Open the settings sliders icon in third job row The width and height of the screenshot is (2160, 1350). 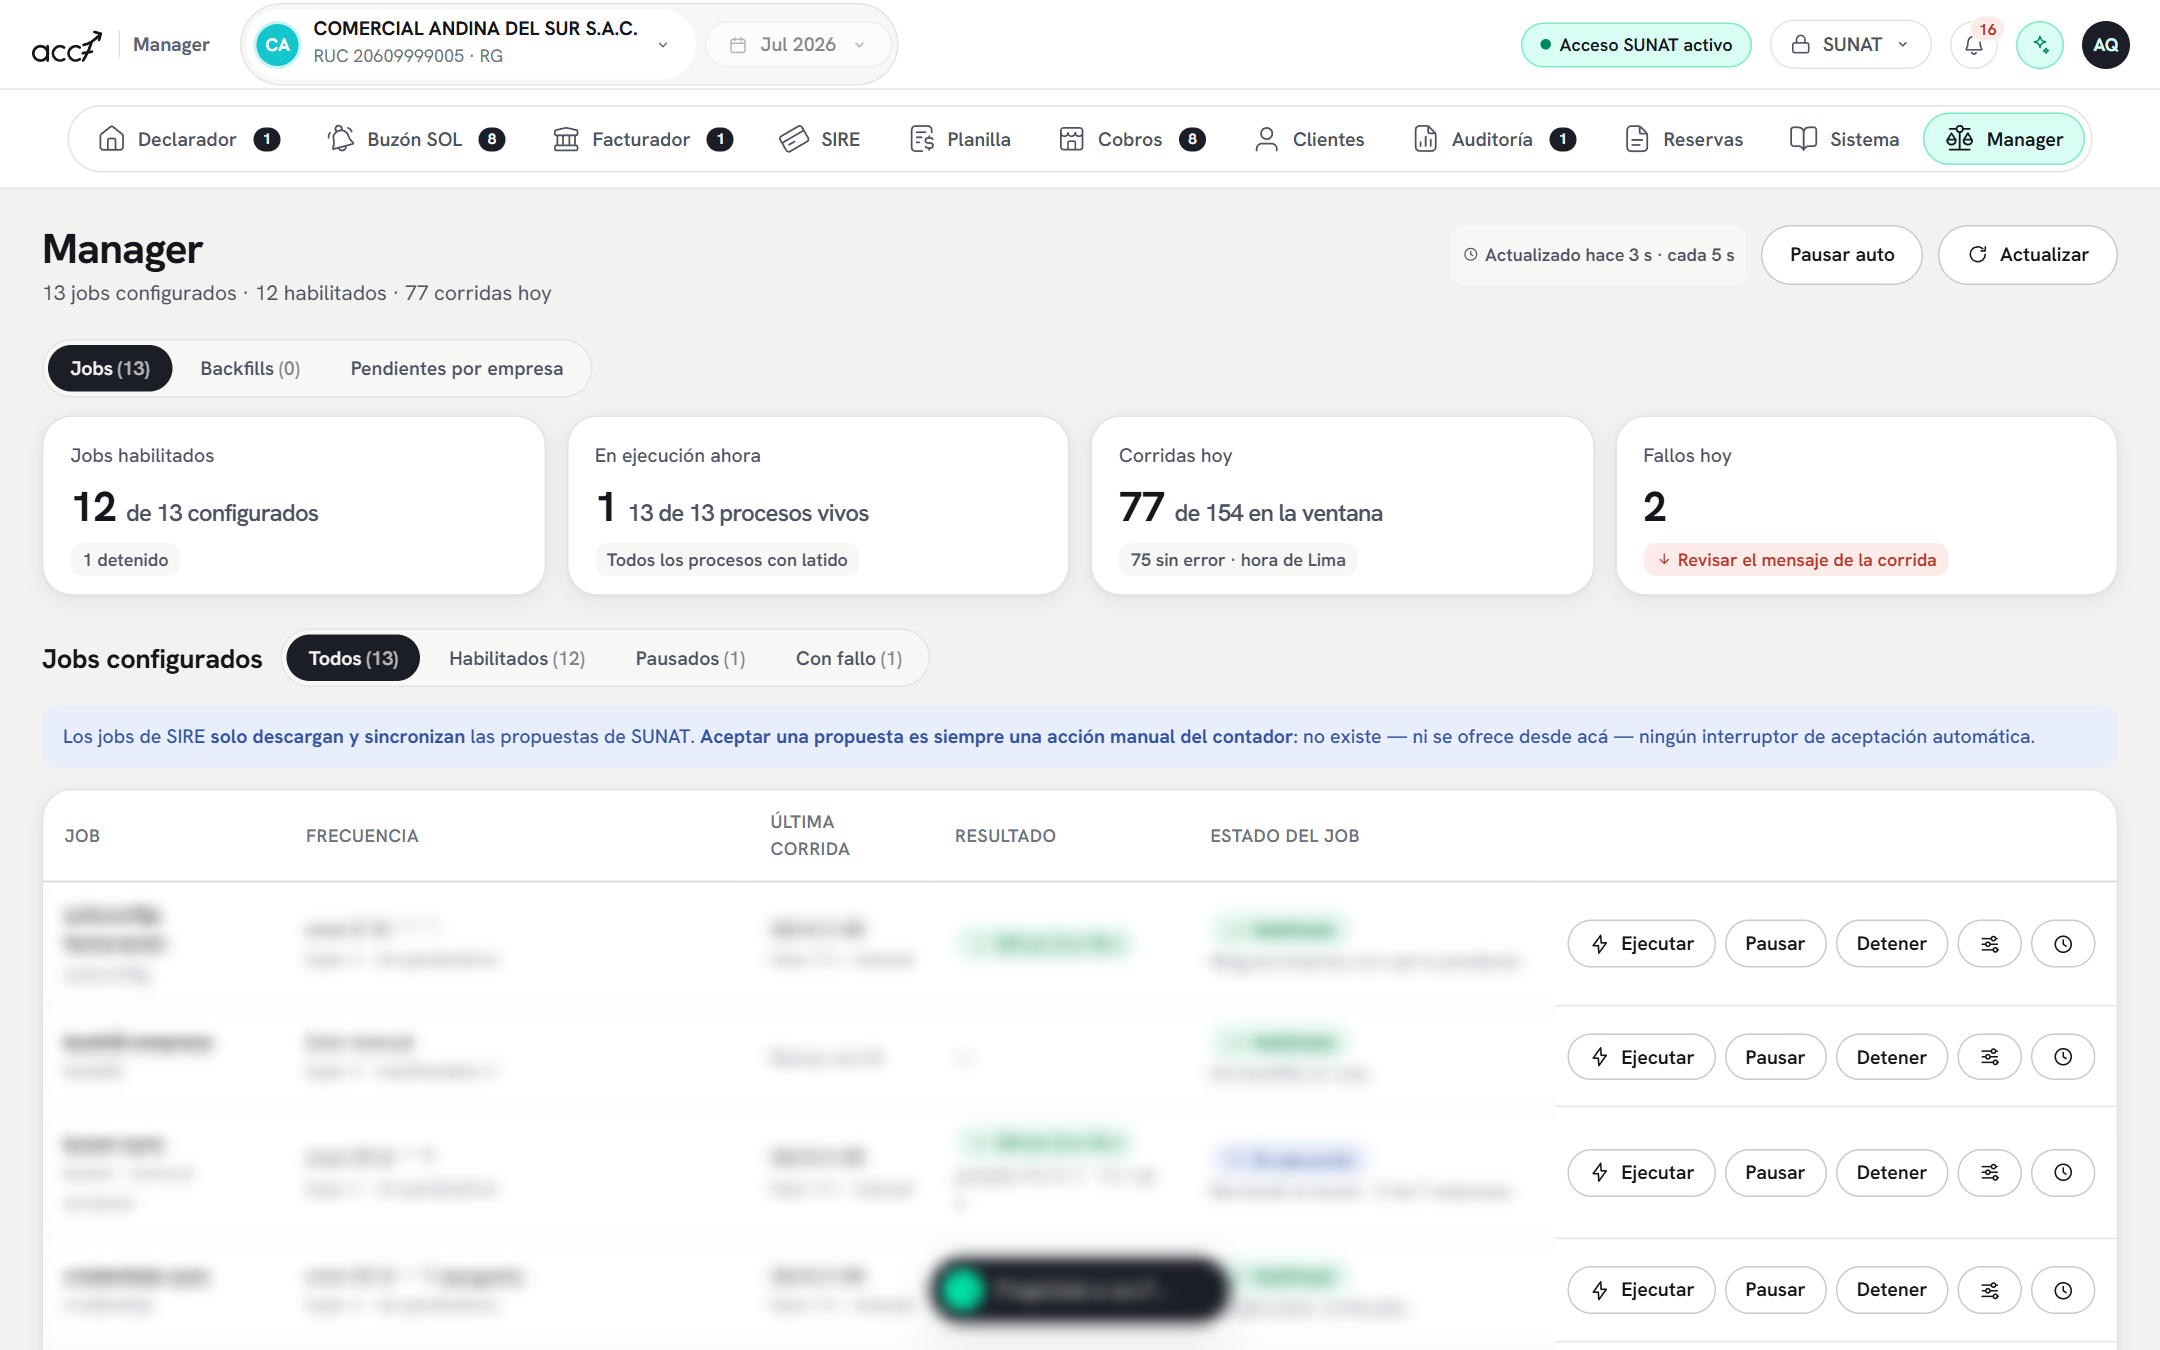[x=1990, y=1172]
